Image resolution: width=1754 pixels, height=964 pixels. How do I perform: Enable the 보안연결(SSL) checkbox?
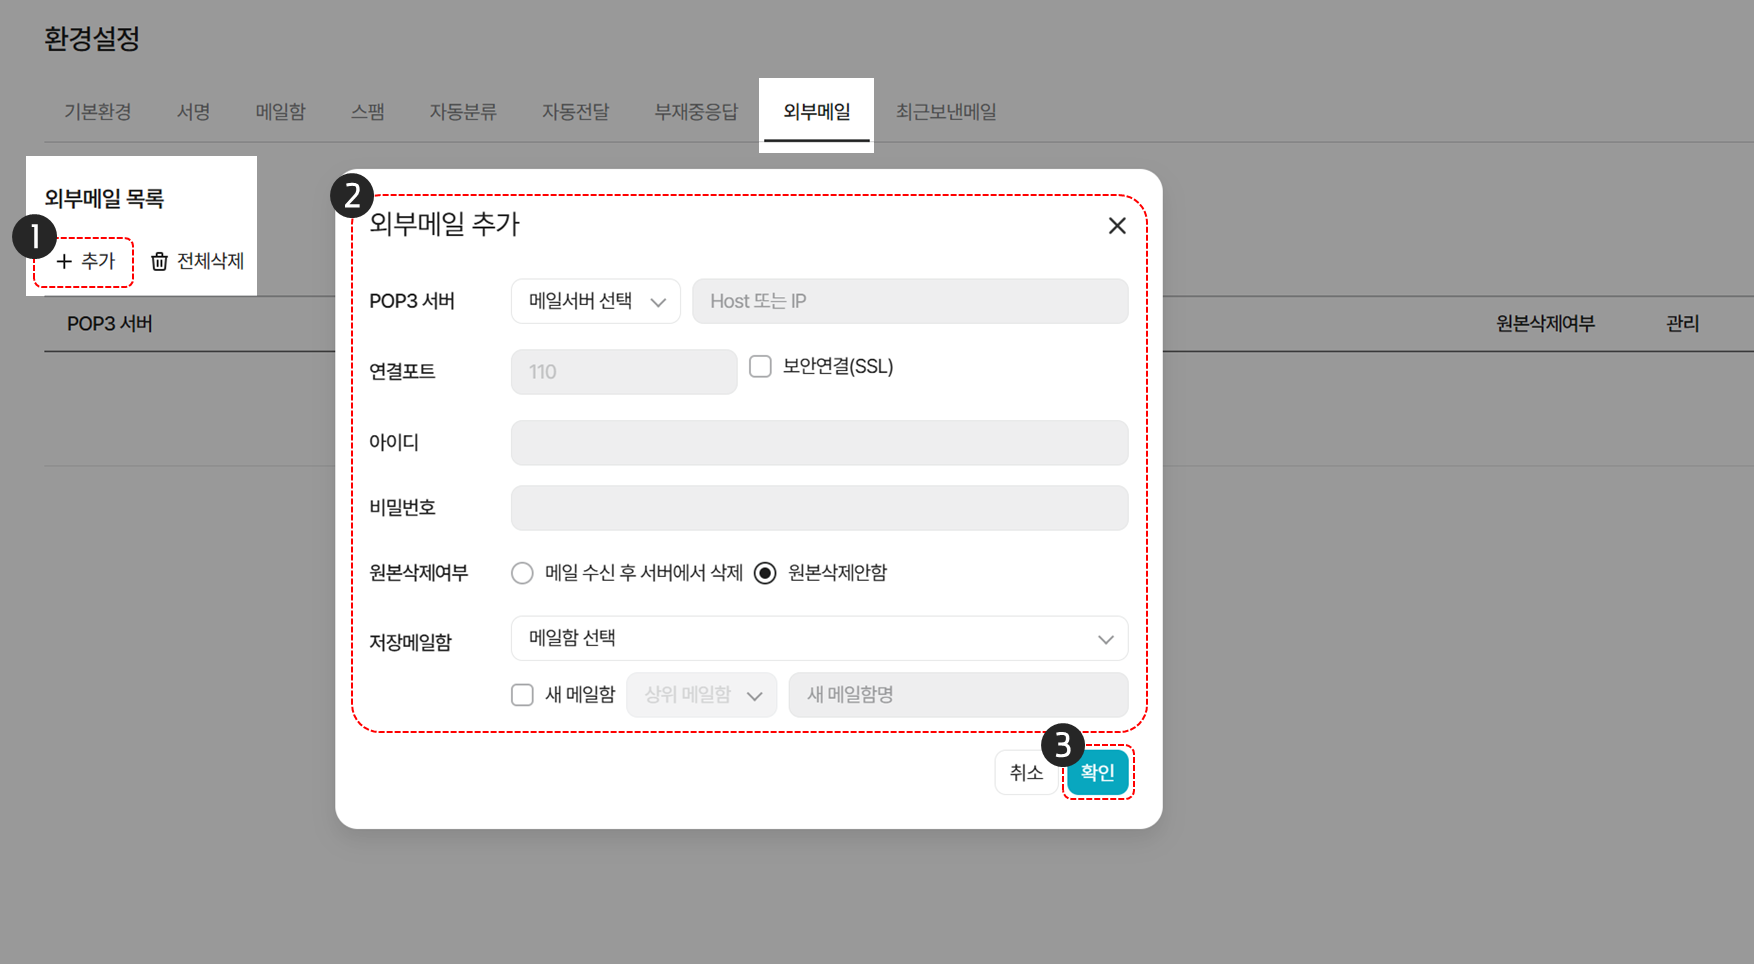click(761, 367)
